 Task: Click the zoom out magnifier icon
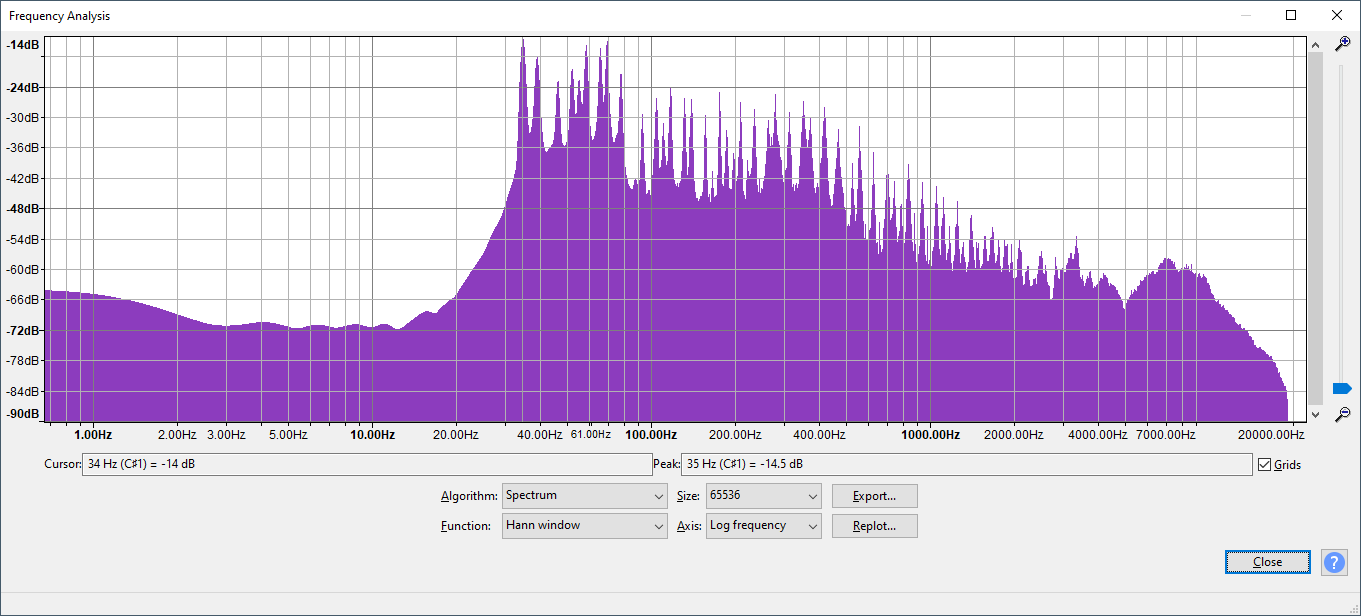(x=1343, y=413)
